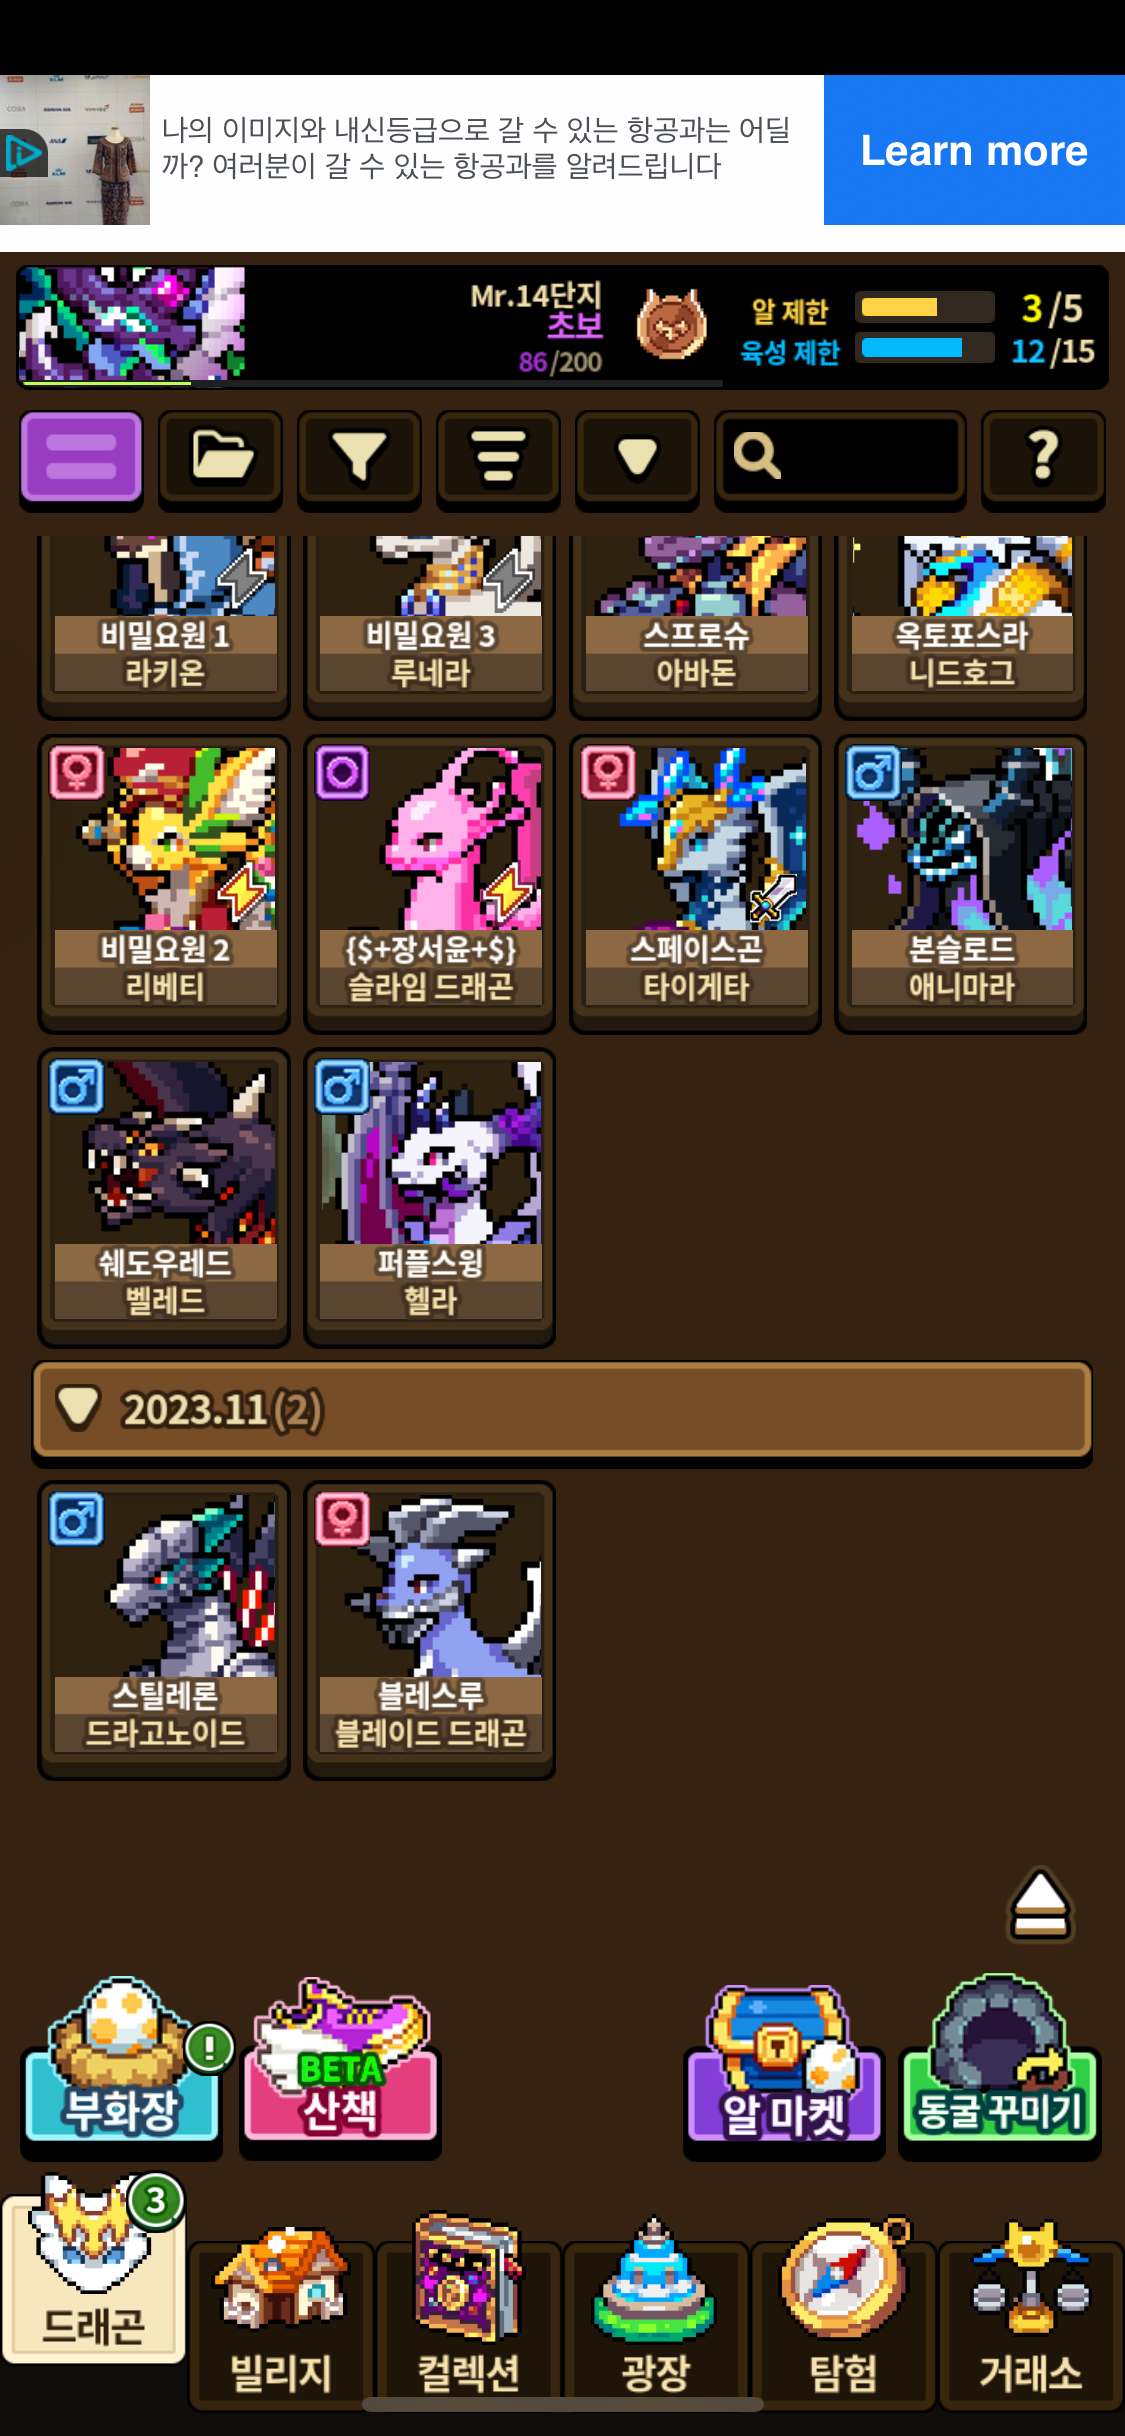Click the dragon search input field
The height and width of the screenshot is (2436, 1125).
coord(840,457)
